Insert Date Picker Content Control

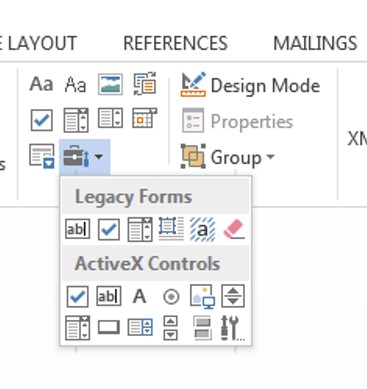pyautogui.click(x=145, y=118)
